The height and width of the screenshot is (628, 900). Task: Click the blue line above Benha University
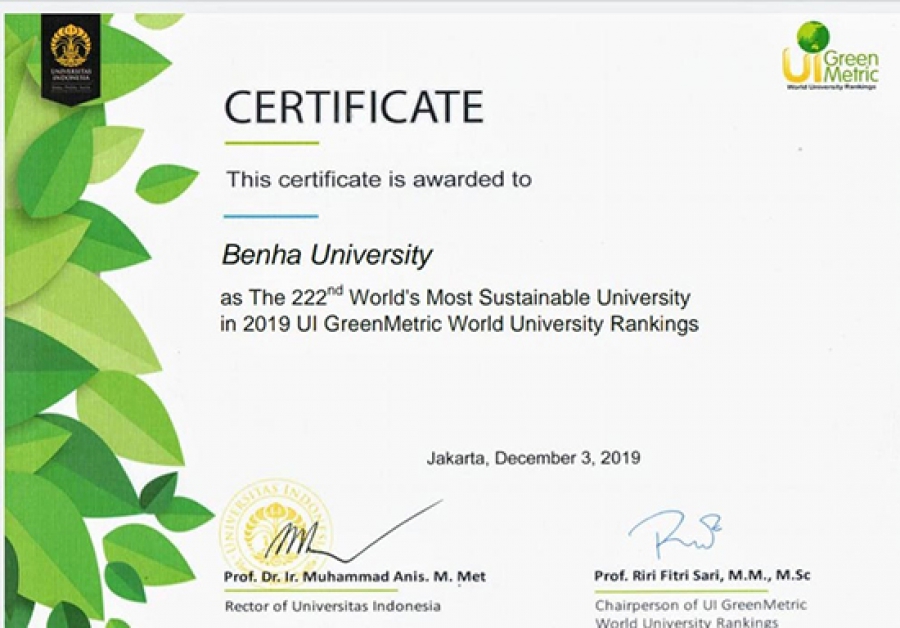click(270, 216)
